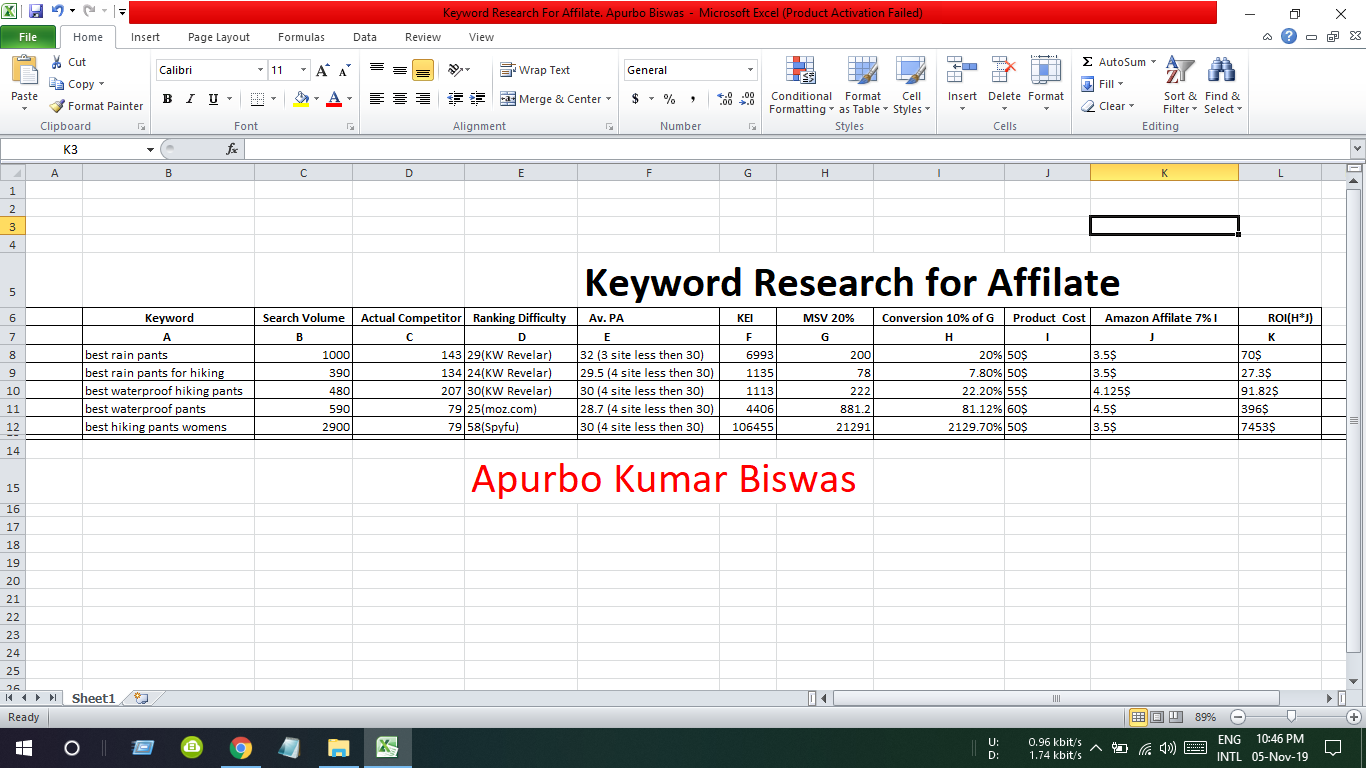Open the General number format dropdown
This screenshot has width=1366, height=768.
(x=750, y=70)
